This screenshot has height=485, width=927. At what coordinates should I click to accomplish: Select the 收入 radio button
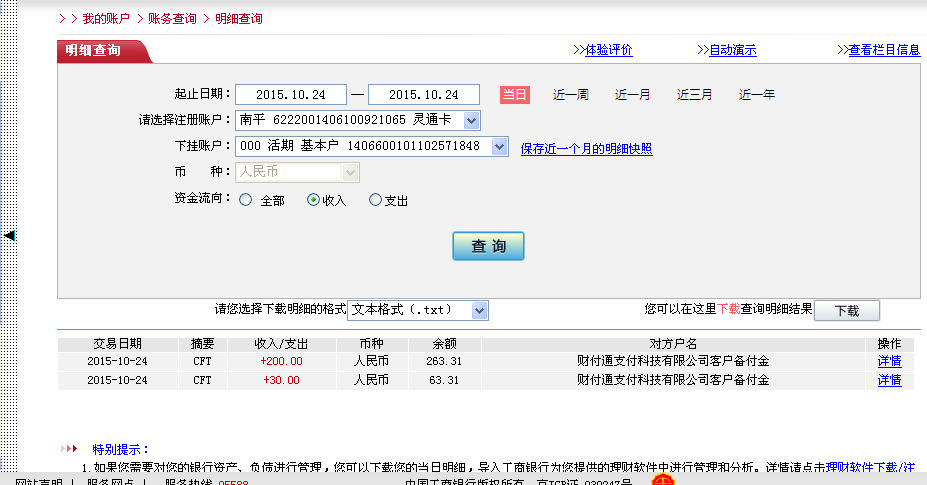pos(313,200)
